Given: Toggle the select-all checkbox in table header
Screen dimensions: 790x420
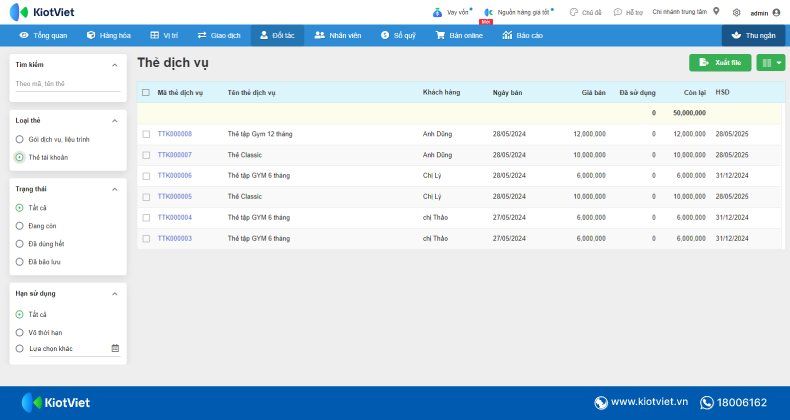Looking at the screenshot, I should pos(146,92).
